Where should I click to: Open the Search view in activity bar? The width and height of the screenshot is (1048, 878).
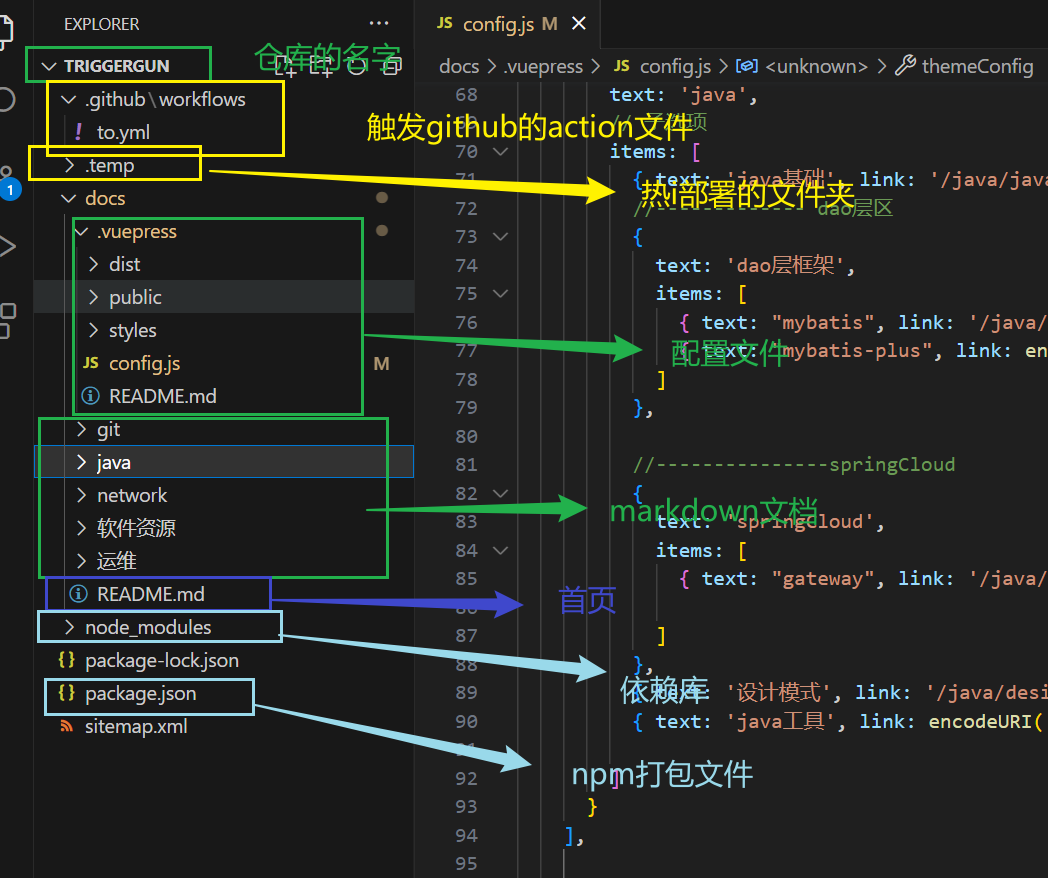tap(5, 99)
